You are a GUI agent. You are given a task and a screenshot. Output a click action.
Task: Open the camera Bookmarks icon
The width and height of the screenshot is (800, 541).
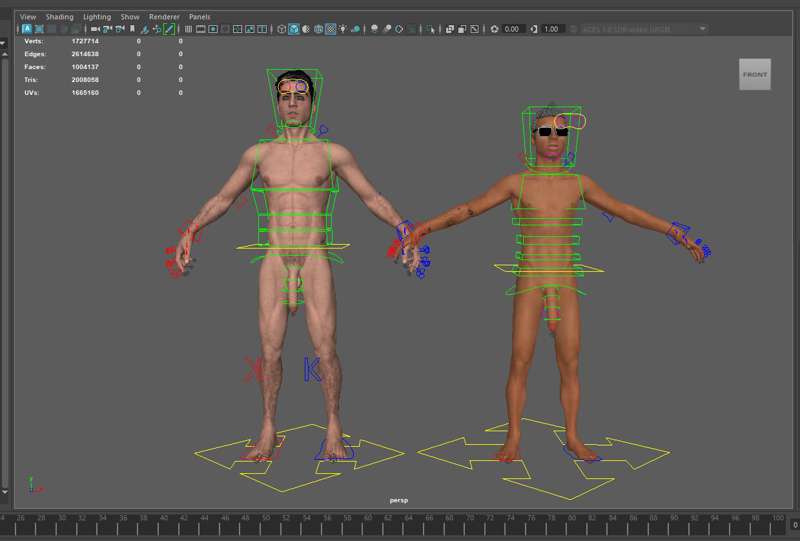132,29
